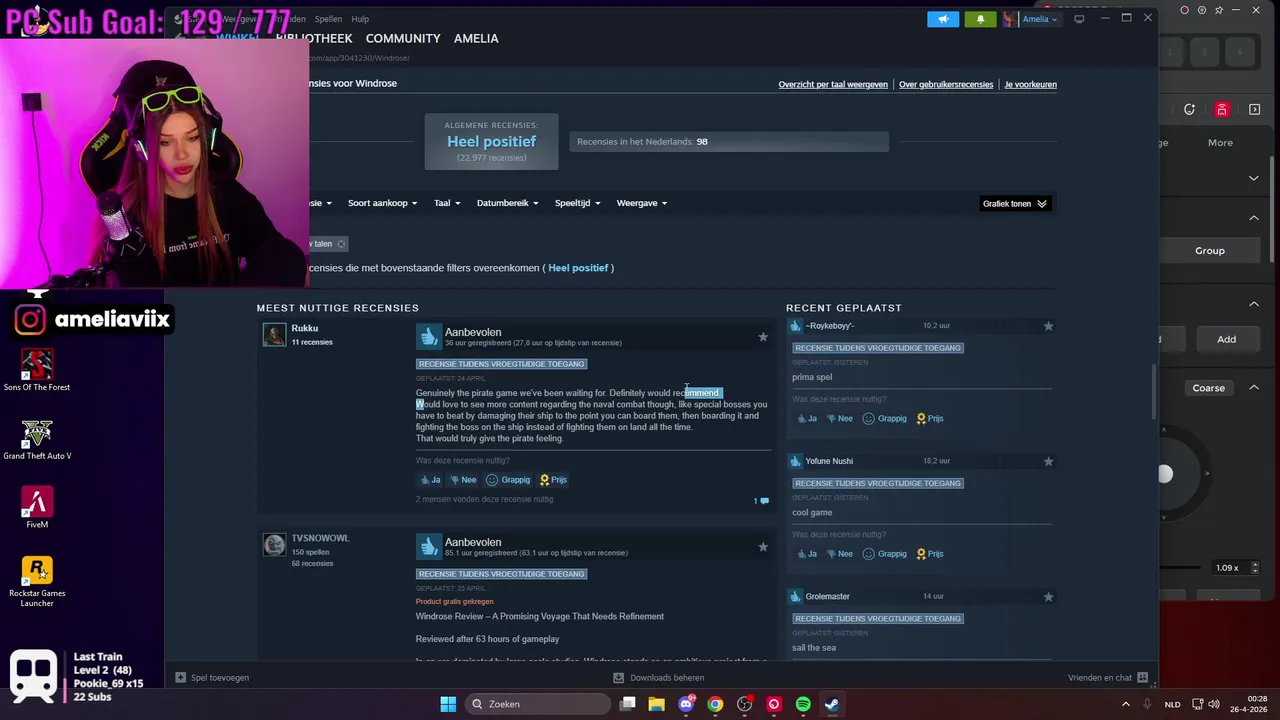Screen dimensions: 1280x720
Task: Open Datumbereik filter dropdown
Action: click(x=508, y=203)
